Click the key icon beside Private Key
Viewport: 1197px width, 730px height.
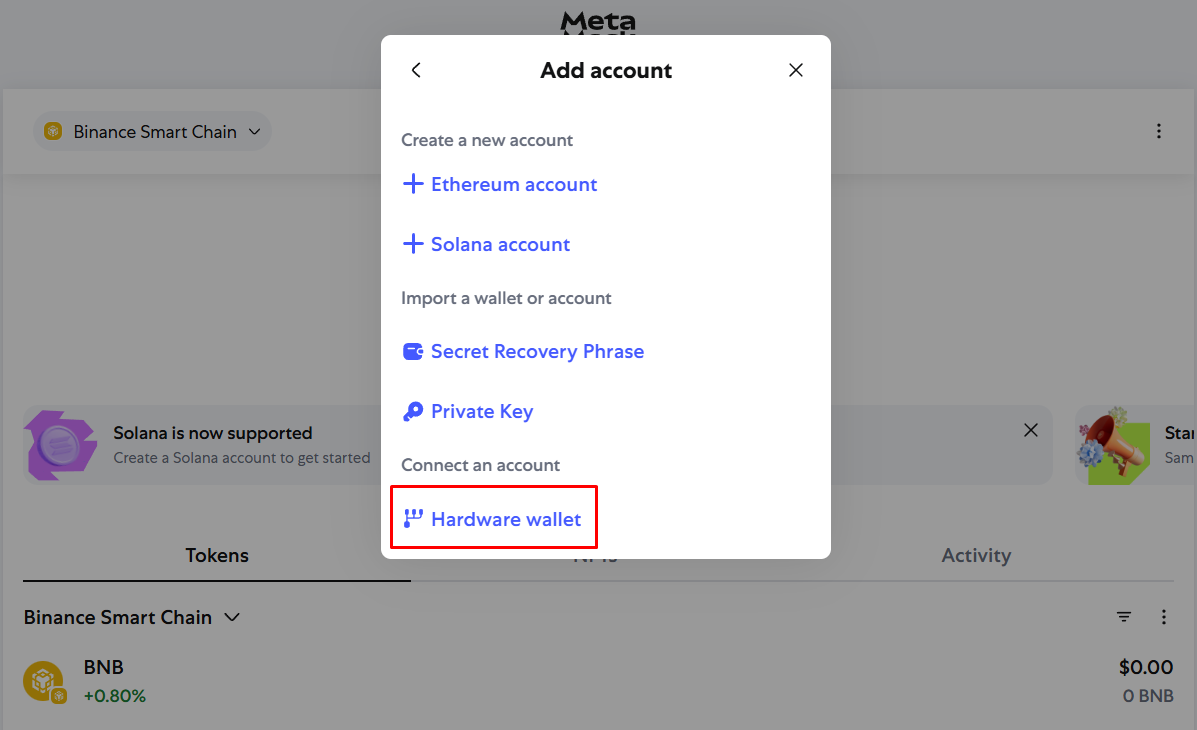coord(413,412)
